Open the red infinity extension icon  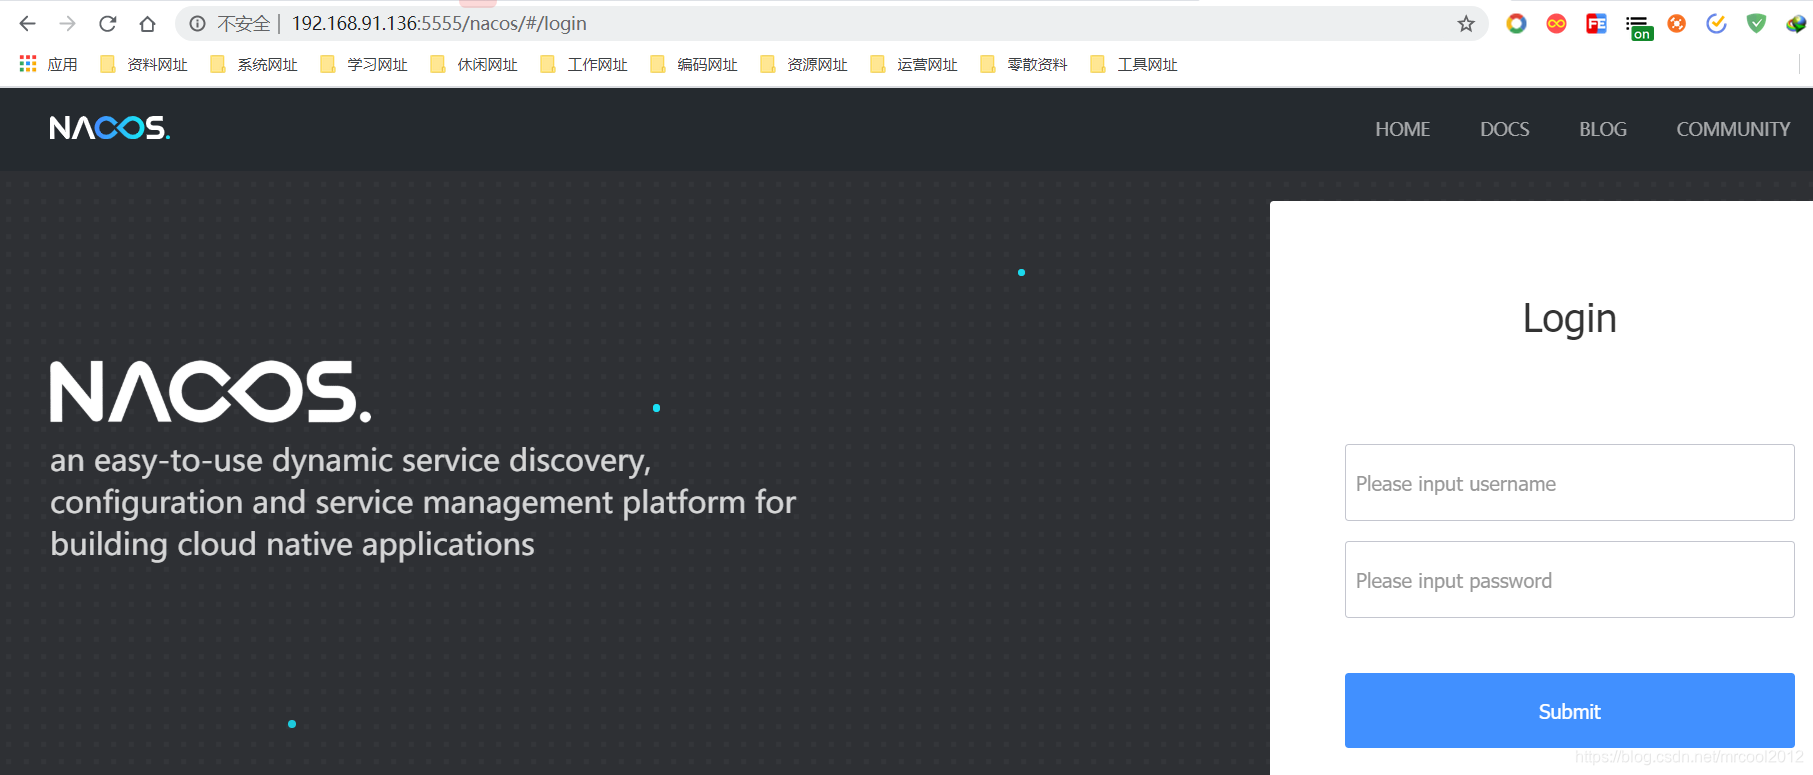(x=1556, y=23)
